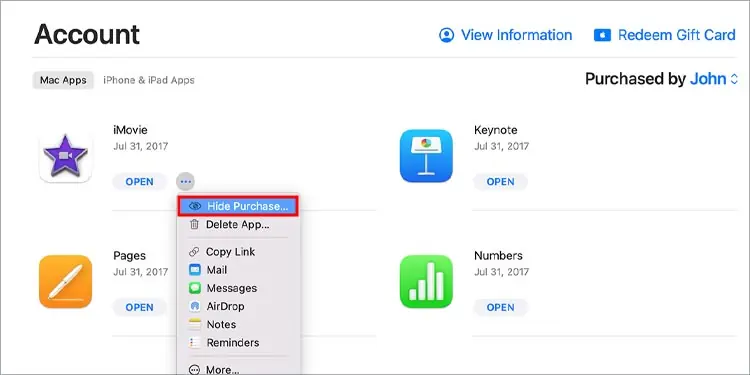This screenshot has height=375, width=750.
Task: Click the iMovie ellipsis more button
Action: [x=186, y=182]
